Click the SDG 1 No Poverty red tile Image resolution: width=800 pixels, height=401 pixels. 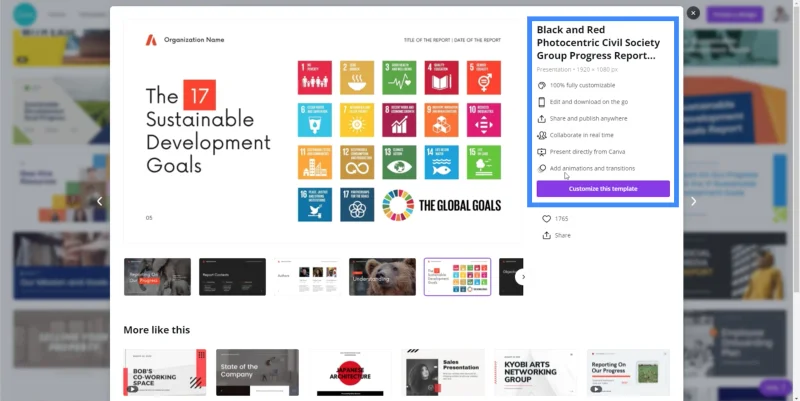(x=315, y=78)
